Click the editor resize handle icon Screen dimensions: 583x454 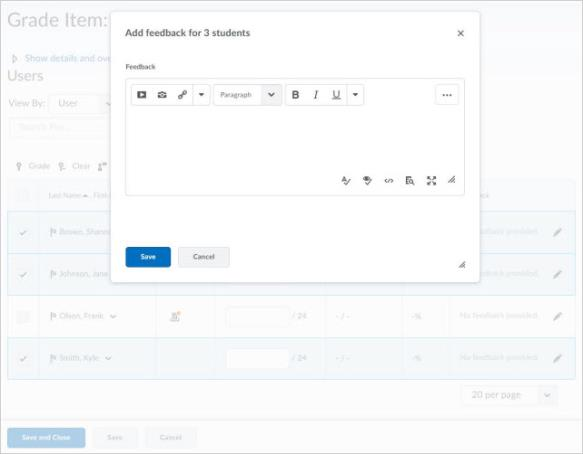click(451, 180)
